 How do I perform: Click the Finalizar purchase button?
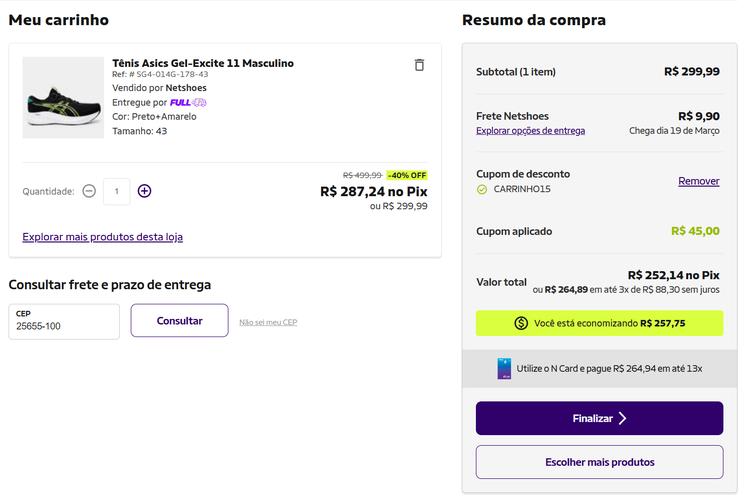(x=599, y=418)
